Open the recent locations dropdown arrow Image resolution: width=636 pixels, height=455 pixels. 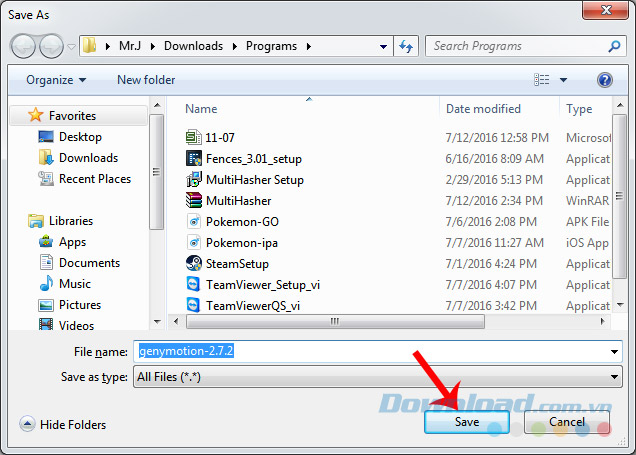point(71,47)
